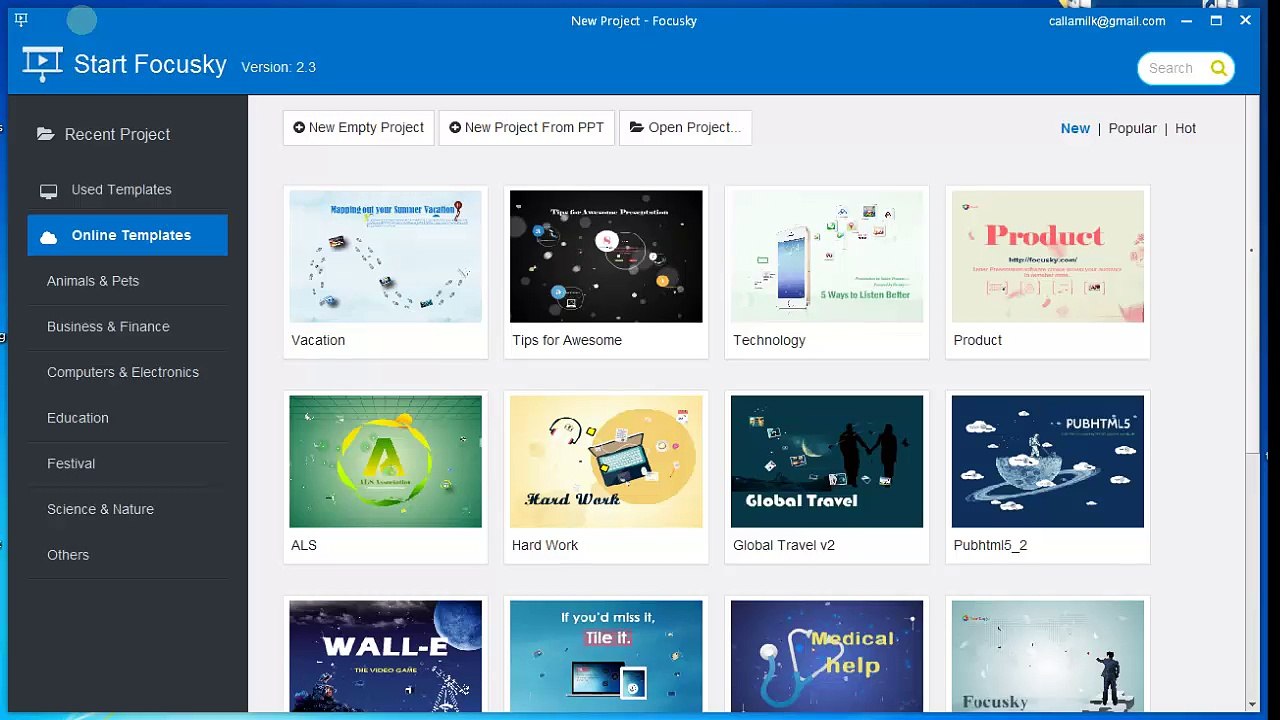Open the Focusky figure template thumbnail
This screenshot has height=720, width=1280.
pos(1048,656)
